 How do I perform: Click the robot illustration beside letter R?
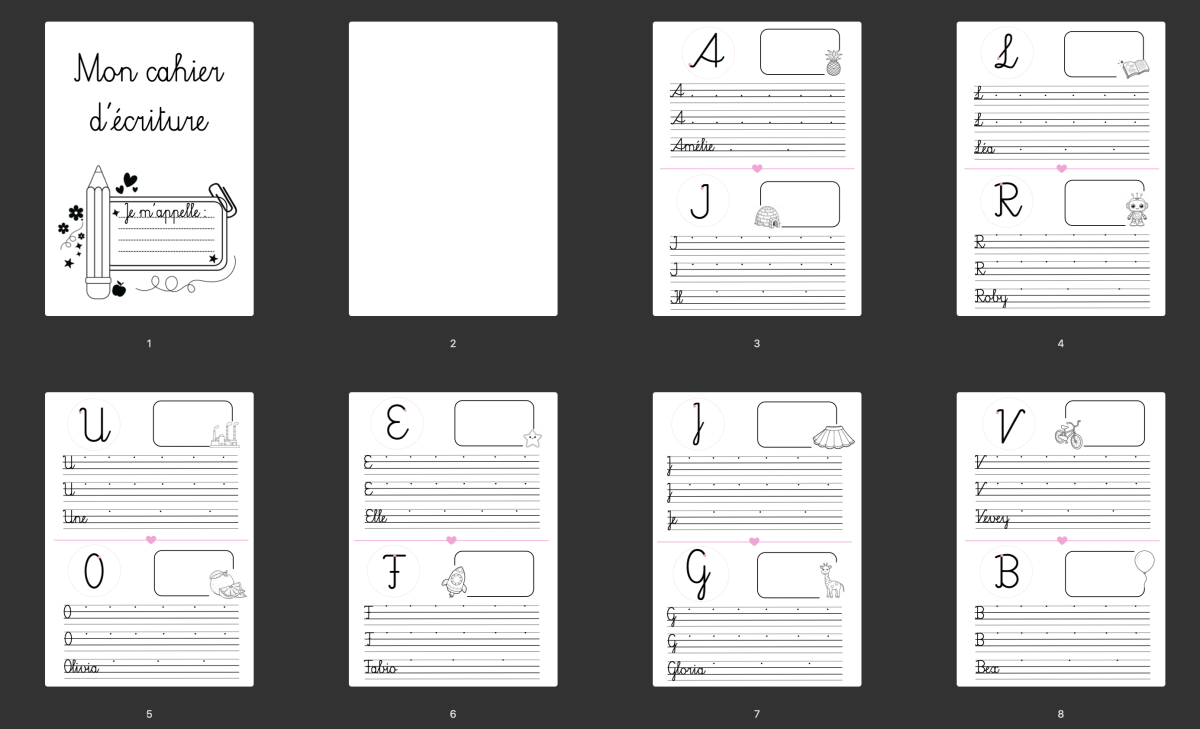pos(1136,210)
